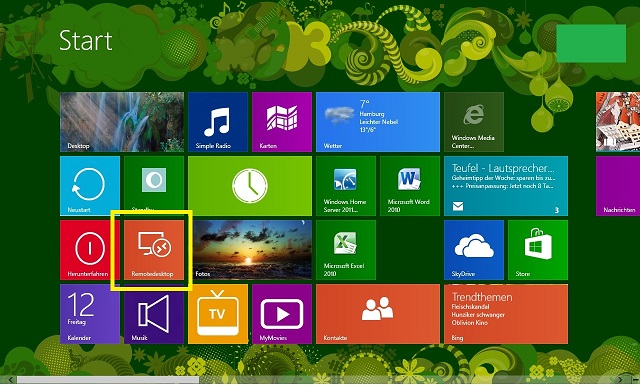
Task: Launch Microsoft Word 2010 tile
Action: [x=410, y=186]
